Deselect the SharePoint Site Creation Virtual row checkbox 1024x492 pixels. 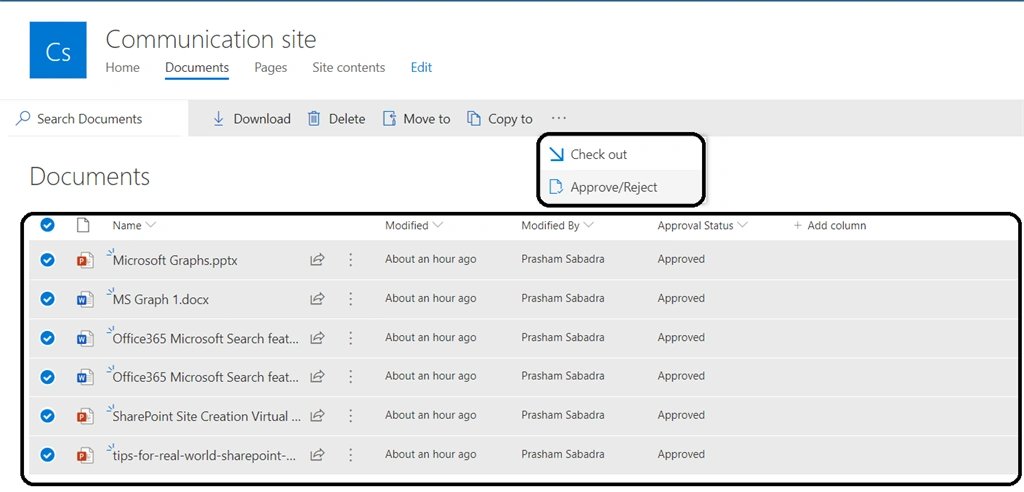tap(47, 416)
